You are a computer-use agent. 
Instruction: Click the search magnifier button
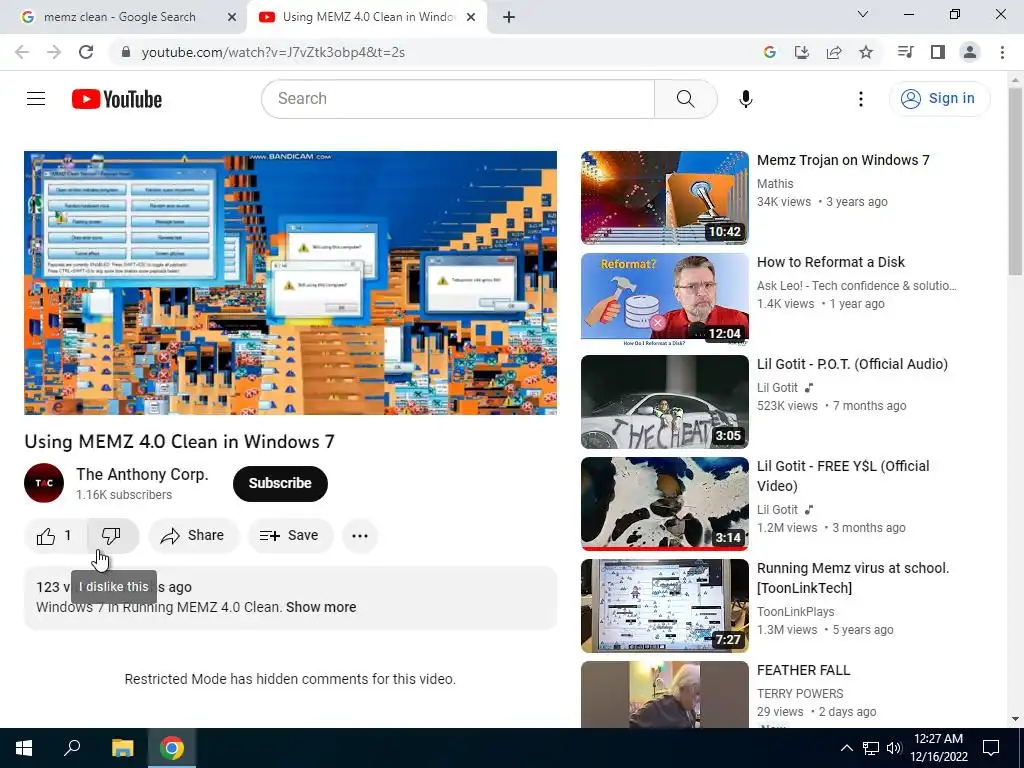click(685, 99)
